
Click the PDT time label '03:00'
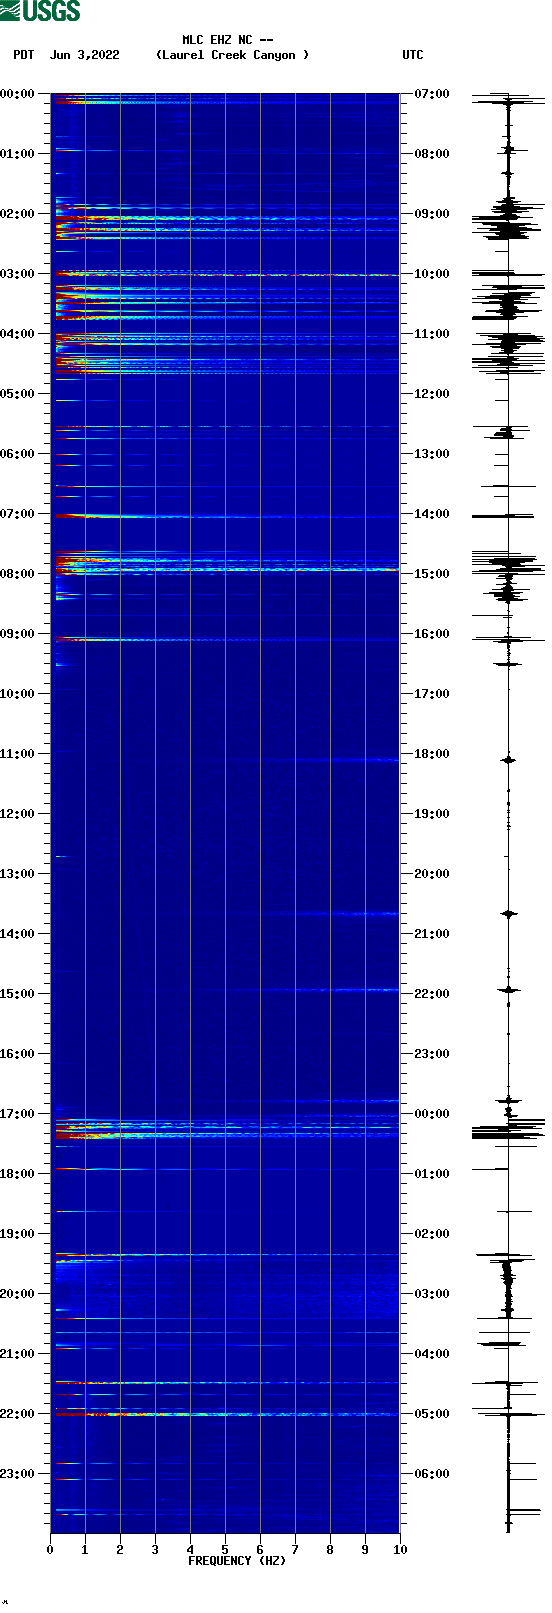[17, 274]
